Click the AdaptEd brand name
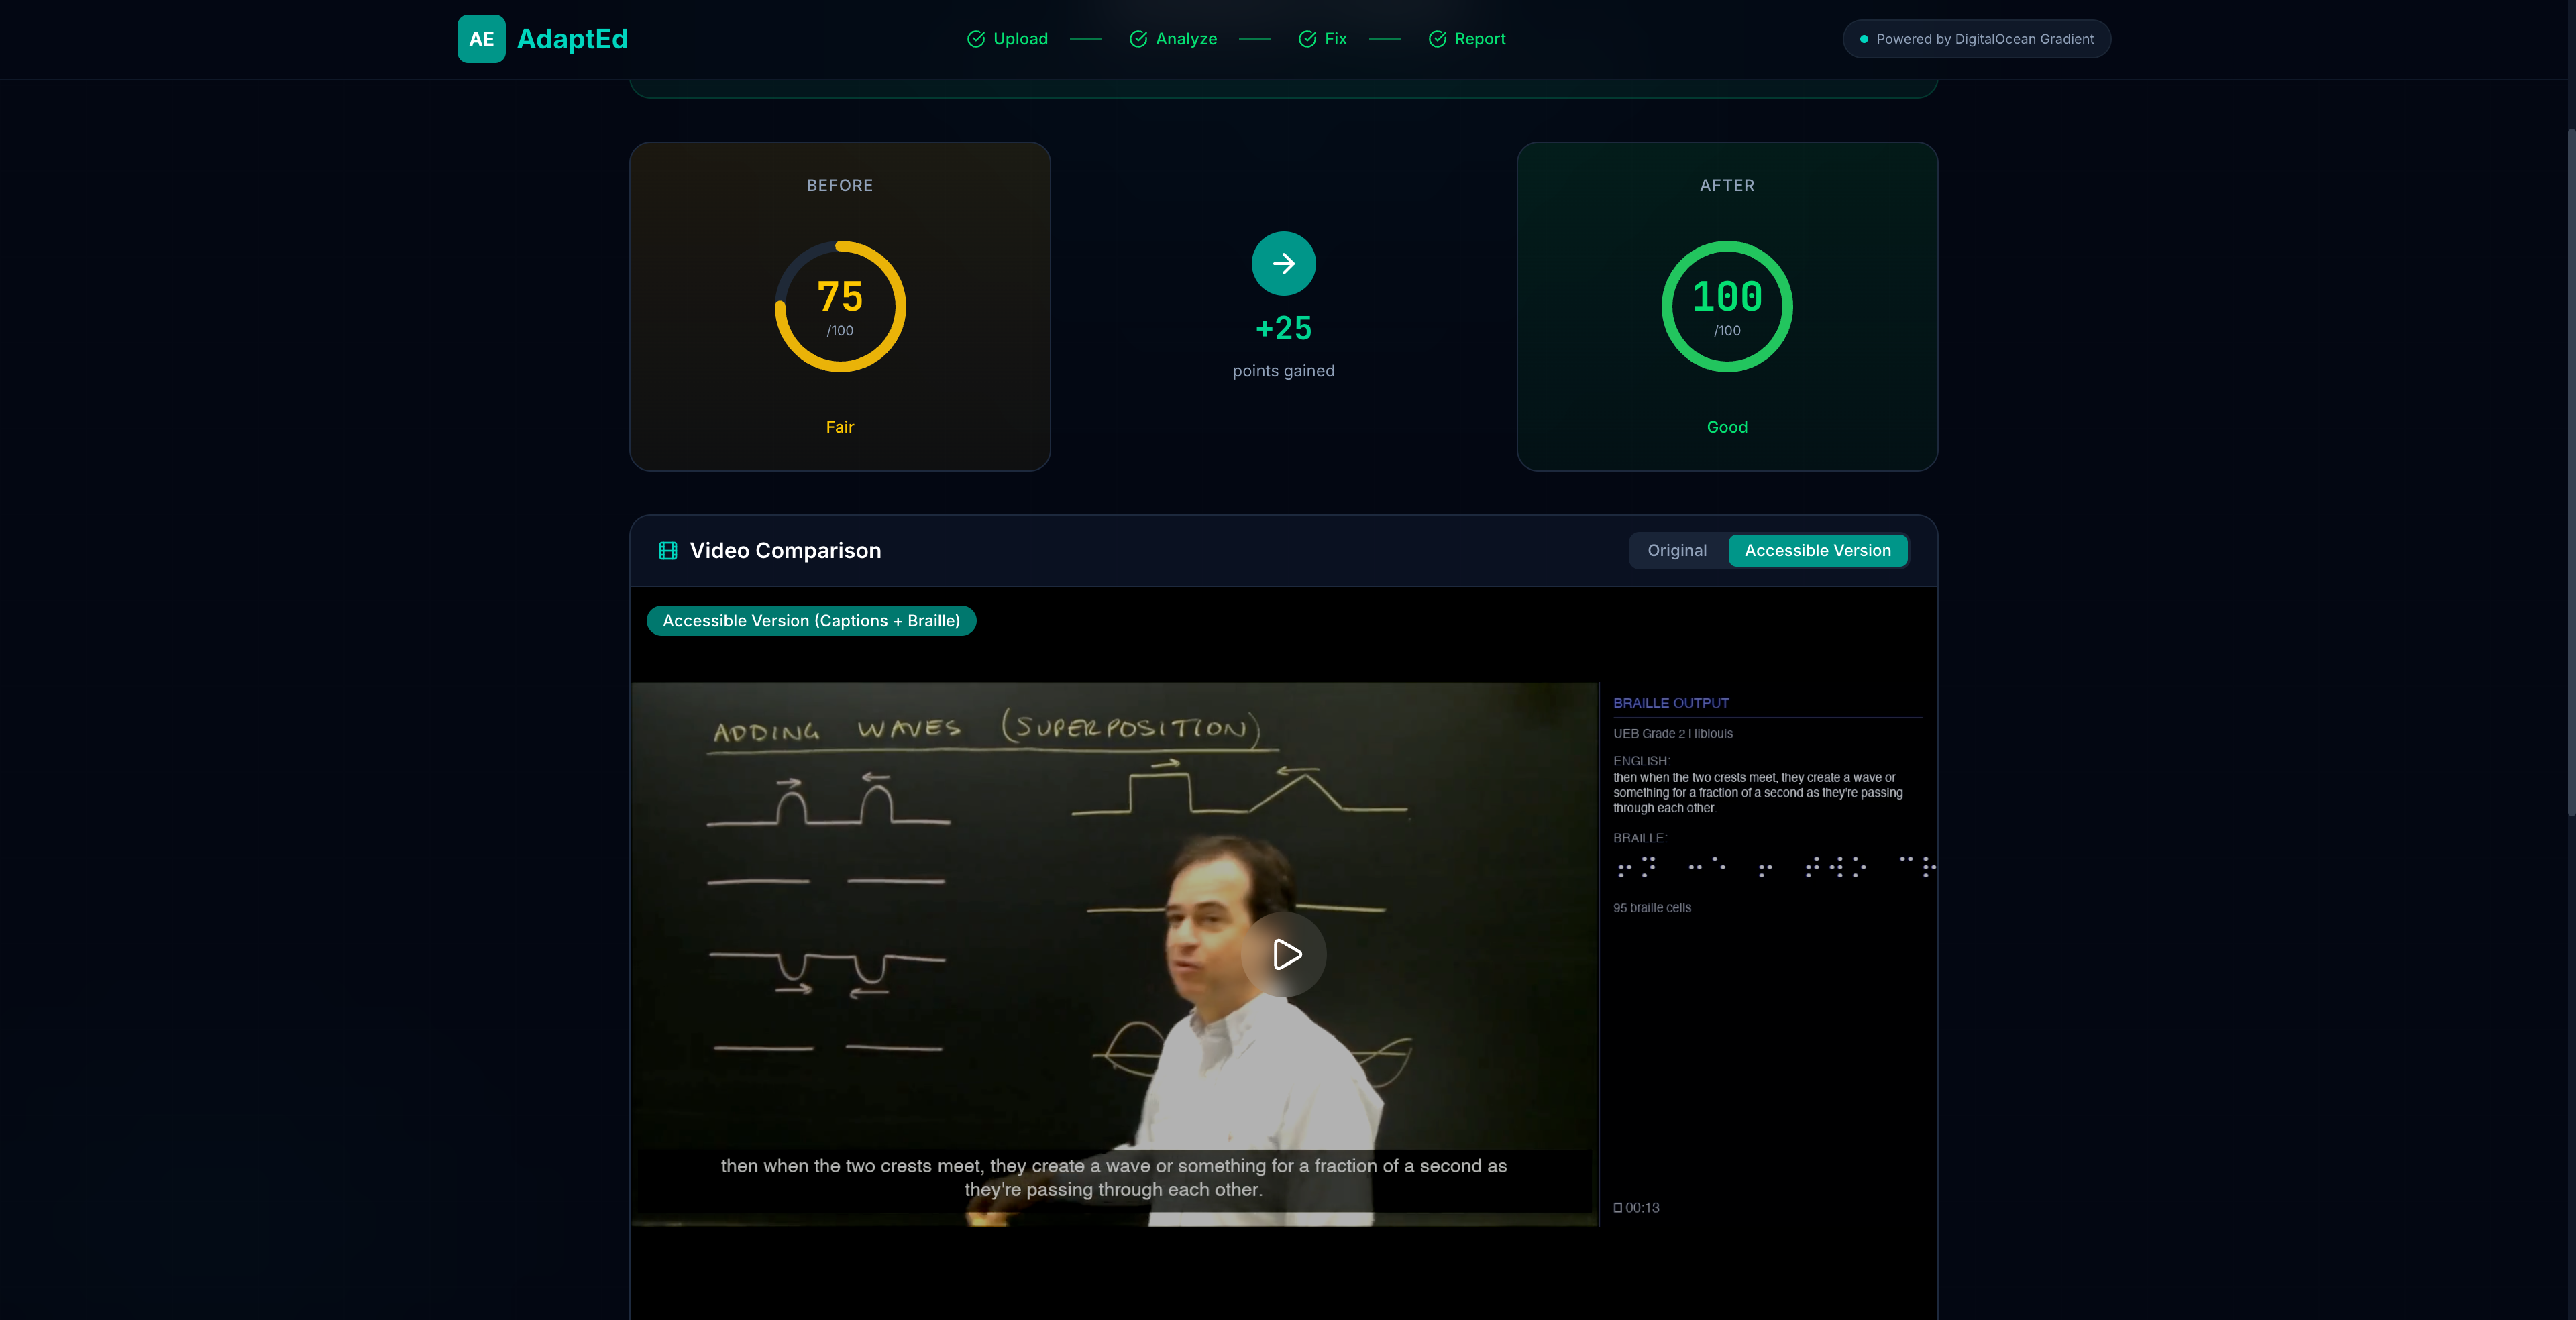Viewport: 2576px width, 1320px height. (x=572, y=39)
